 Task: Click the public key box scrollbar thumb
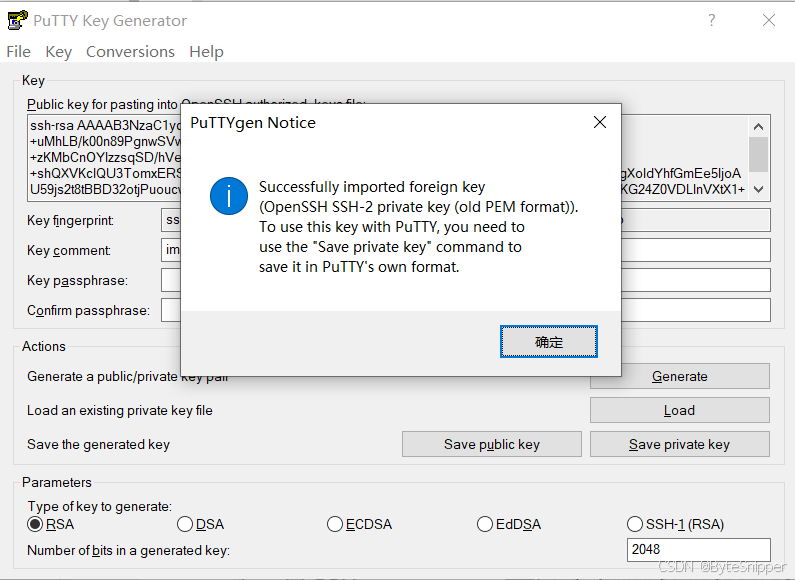(758, 154)
